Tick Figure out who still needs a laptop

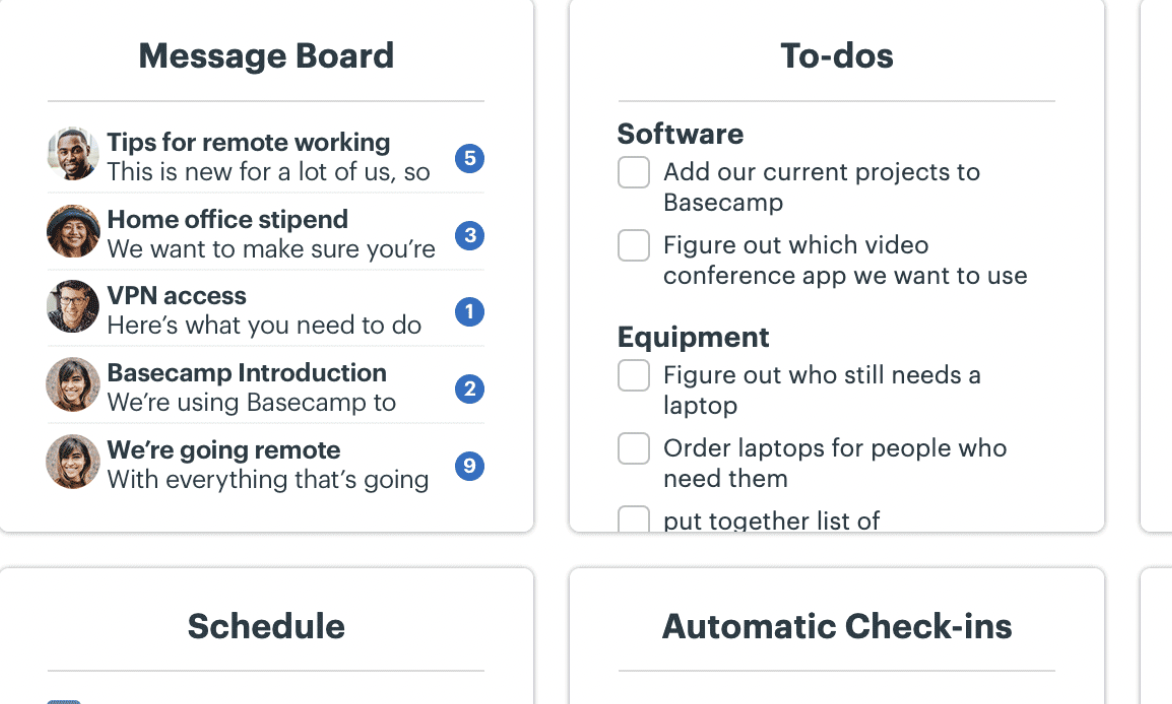pos(634,375)
